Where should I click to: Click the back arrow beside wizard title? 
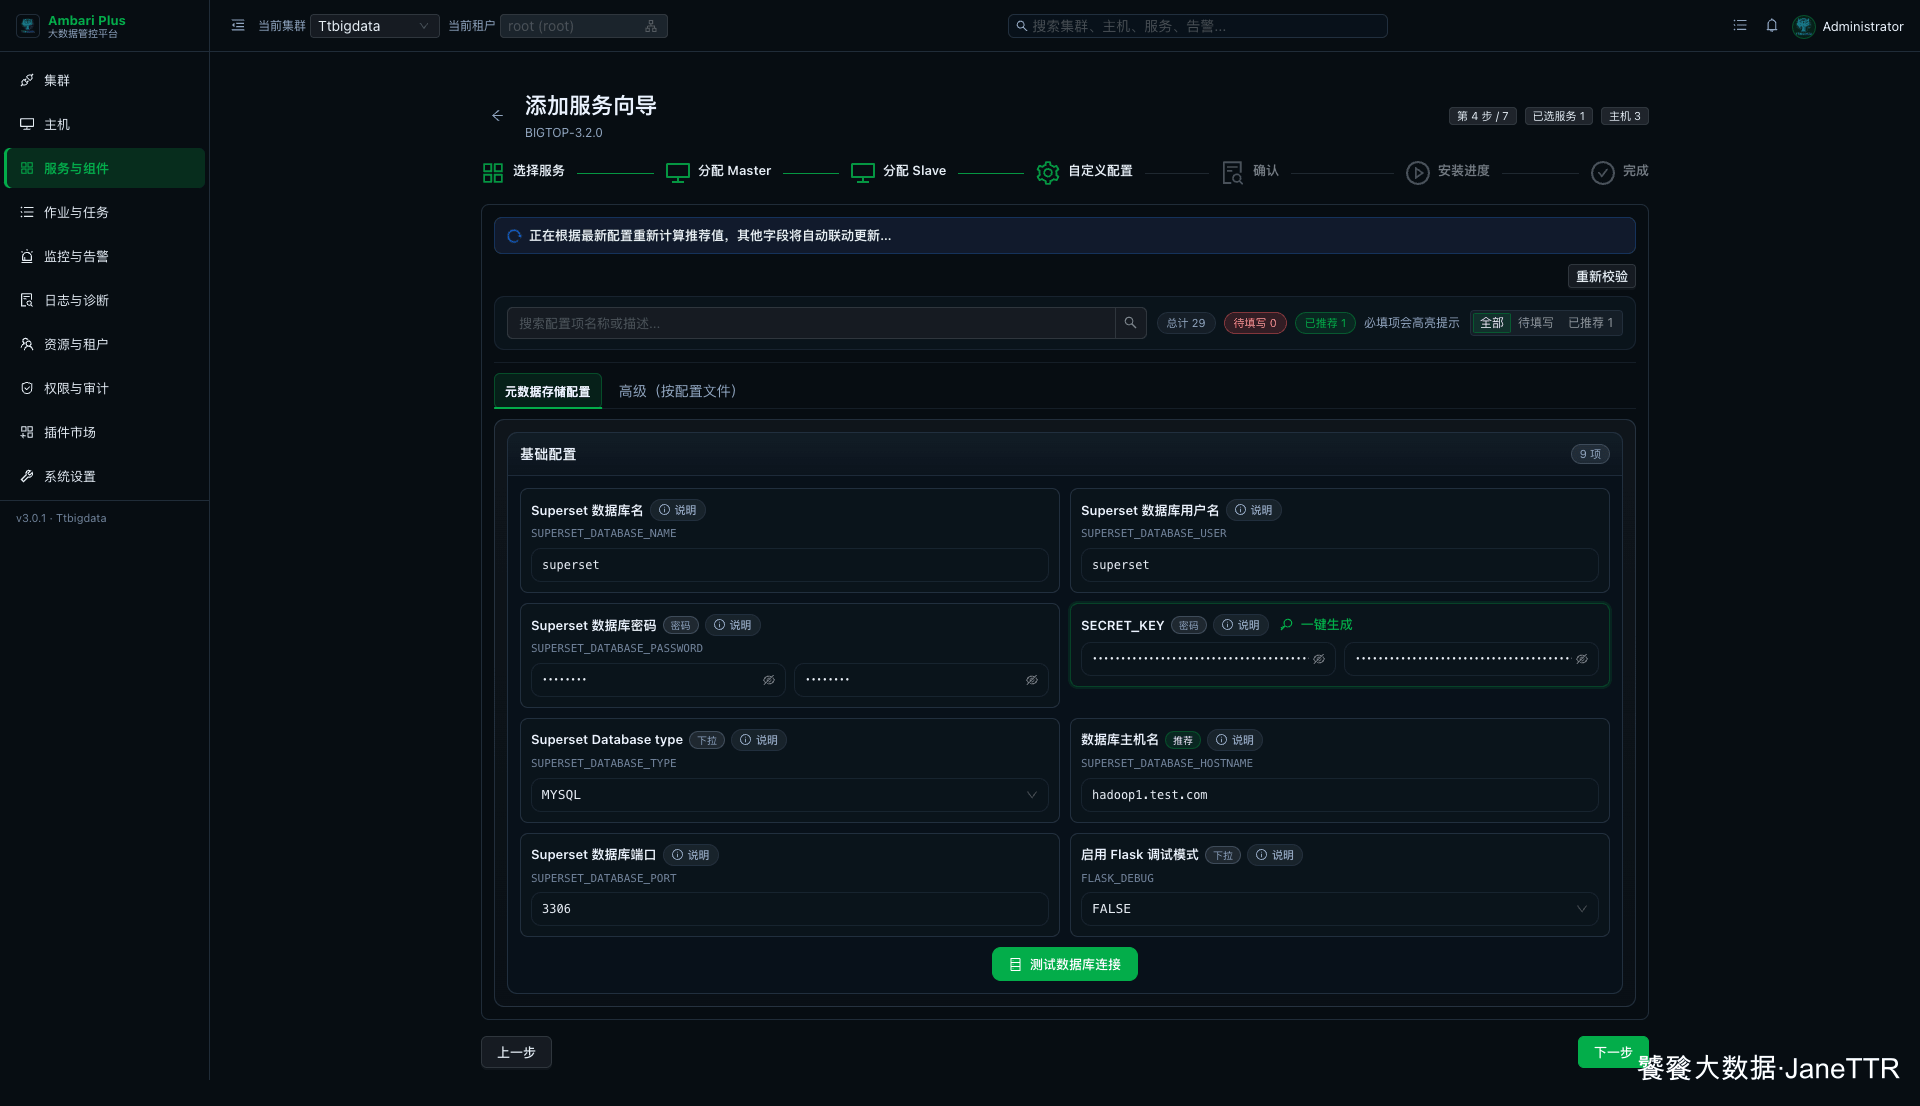(x=497, y=116)
